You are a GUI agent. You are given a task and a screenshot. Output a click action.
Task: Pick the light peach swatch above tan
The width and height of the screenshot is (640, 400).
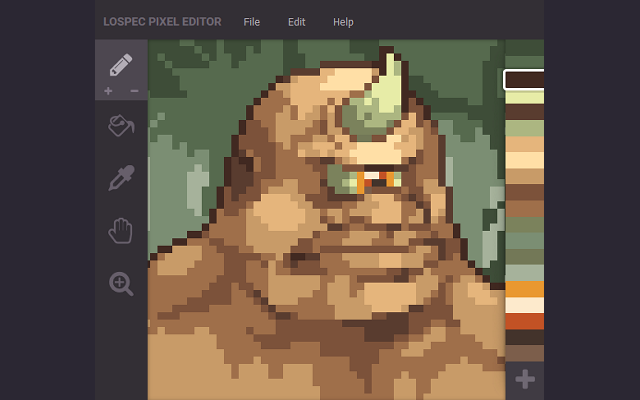point(525,160)
